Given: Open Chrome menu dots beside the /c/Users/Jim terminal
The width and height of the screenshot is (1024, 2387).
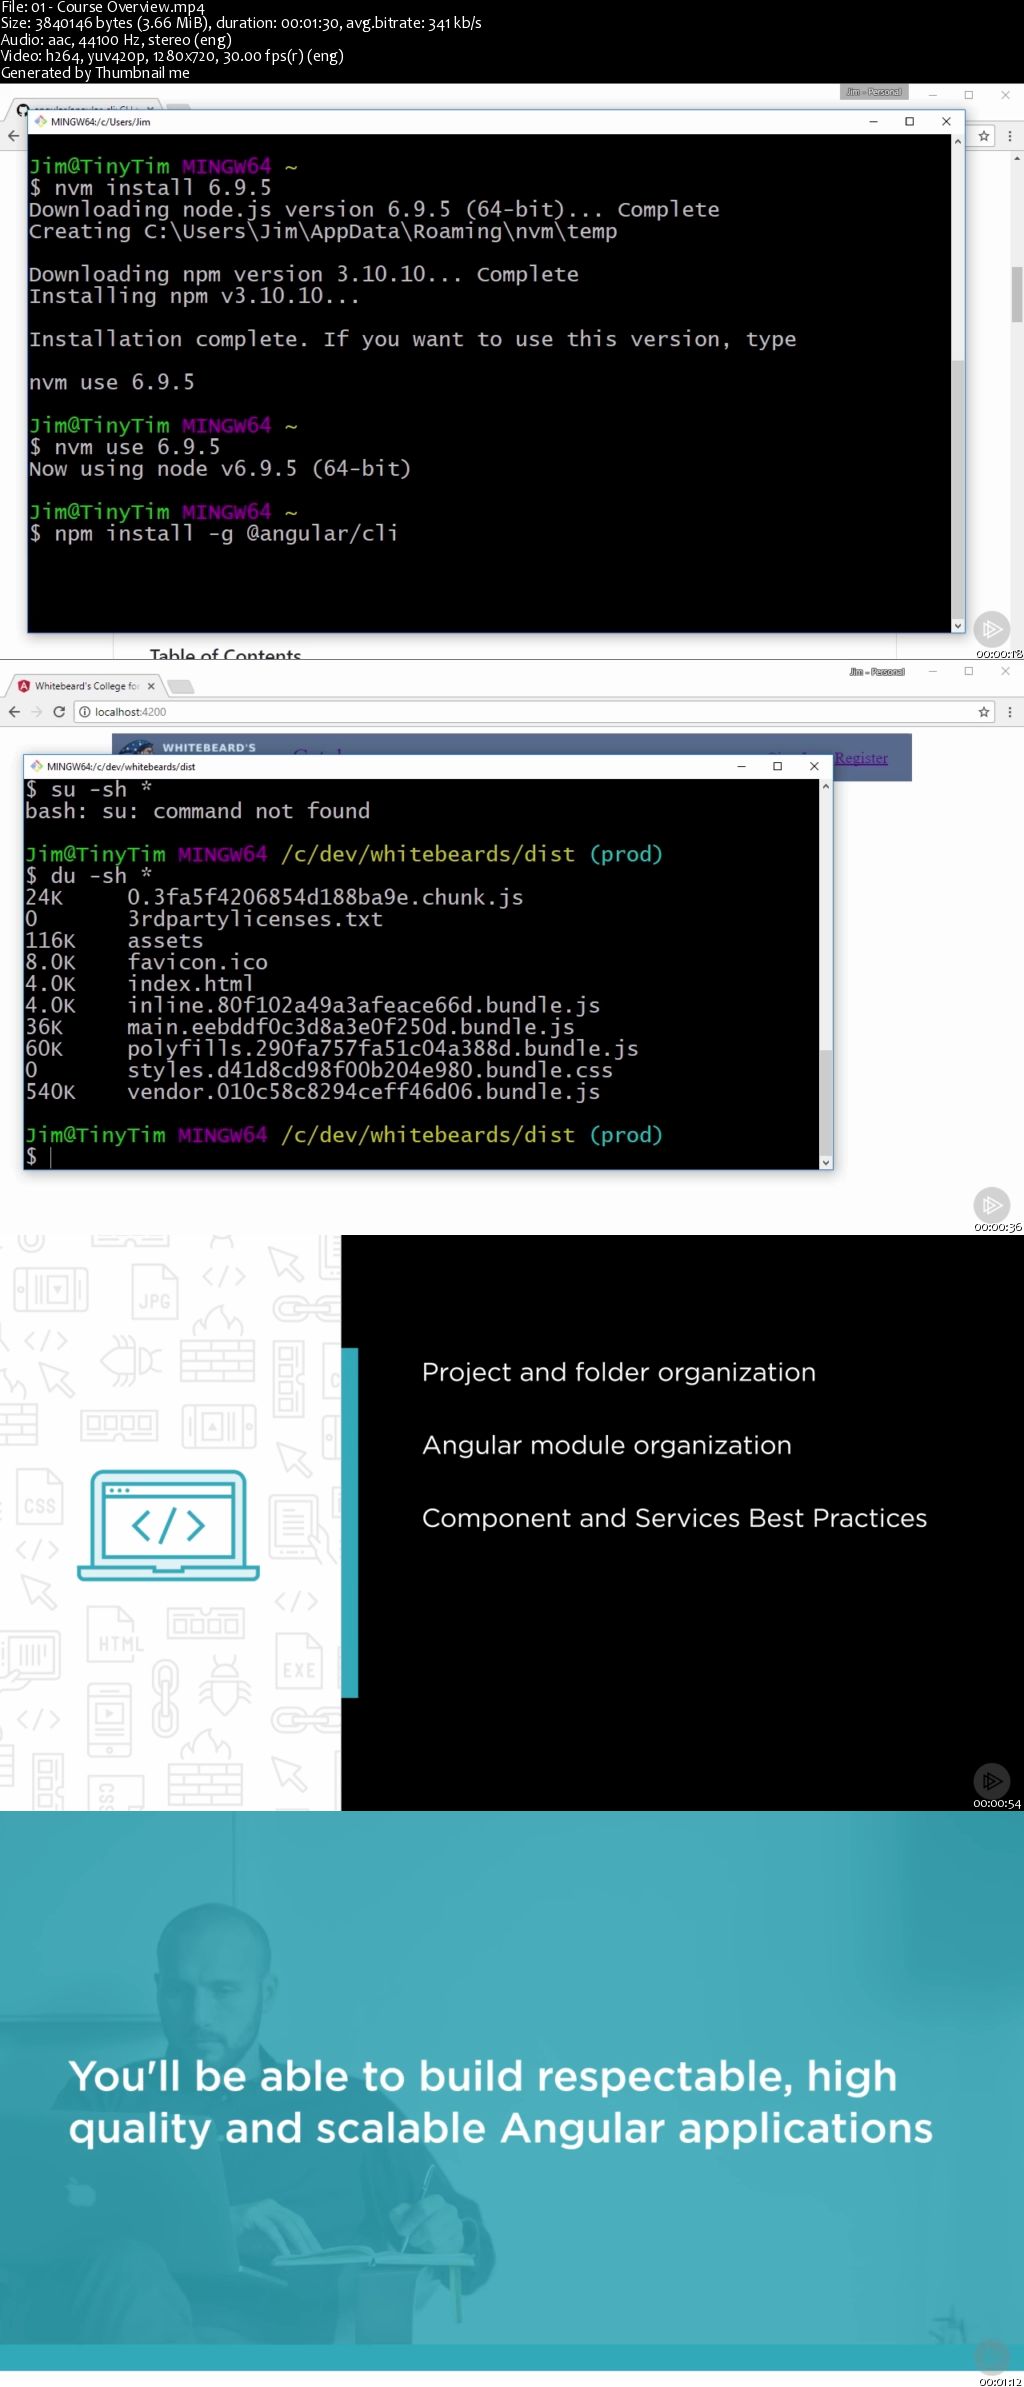Looking at the screenshot, I should 1010,136.
